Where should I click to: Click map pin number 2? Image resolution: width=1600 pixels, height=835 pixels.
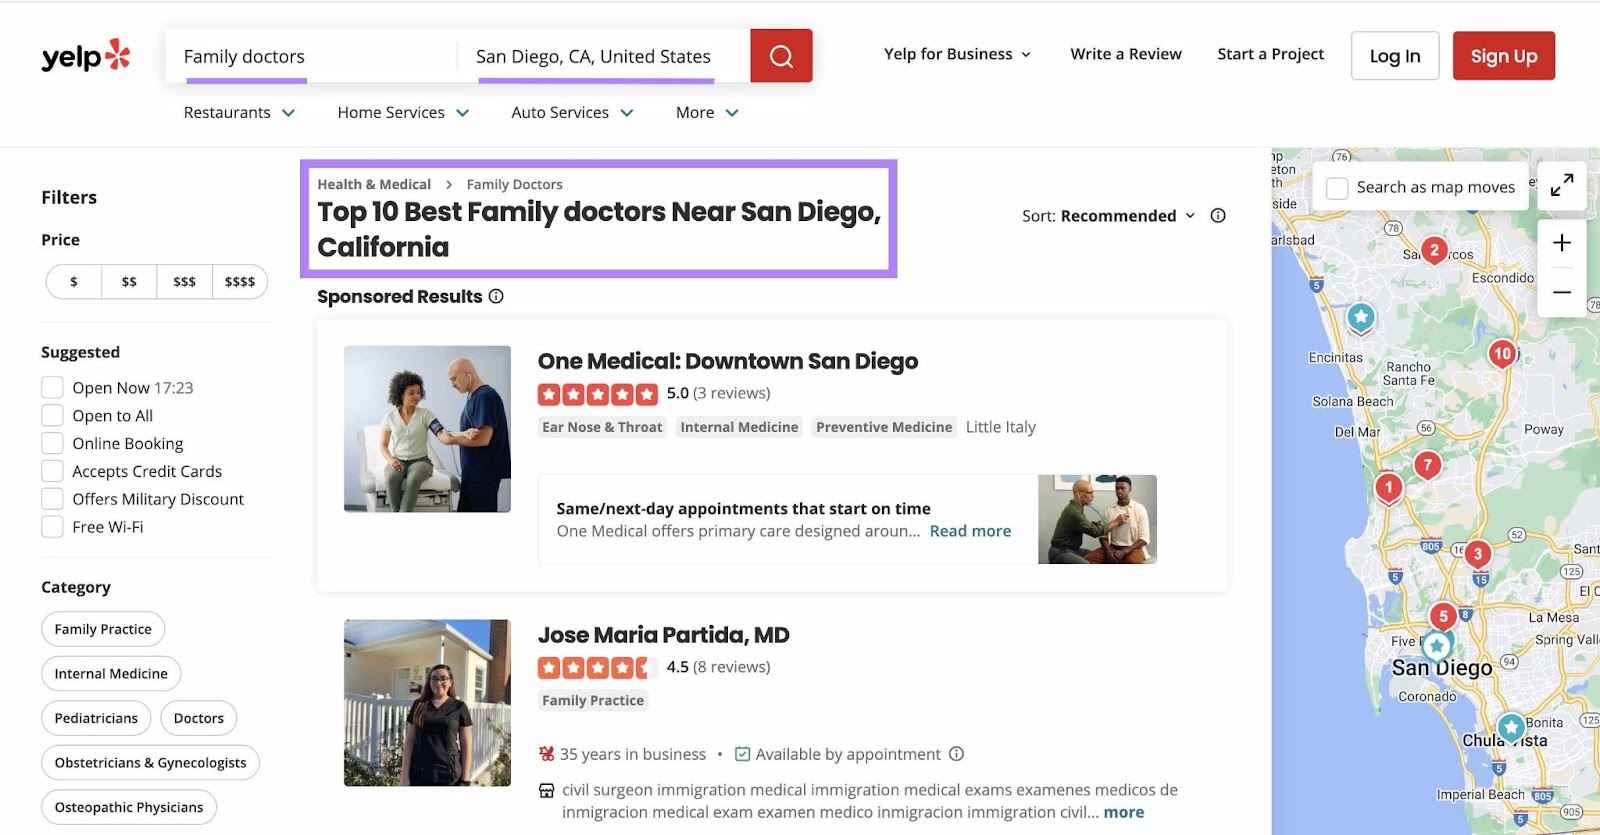pos(1434,251)
